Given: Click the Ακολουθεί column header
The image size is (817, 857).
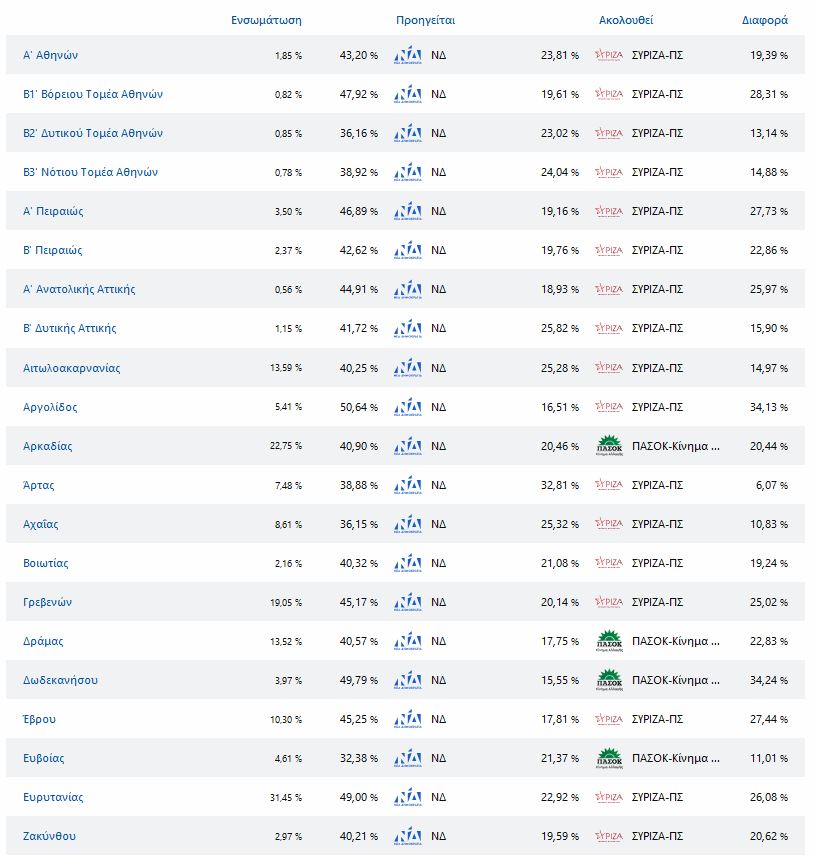Looking at the screenshot, I should (x=626, y=20).
